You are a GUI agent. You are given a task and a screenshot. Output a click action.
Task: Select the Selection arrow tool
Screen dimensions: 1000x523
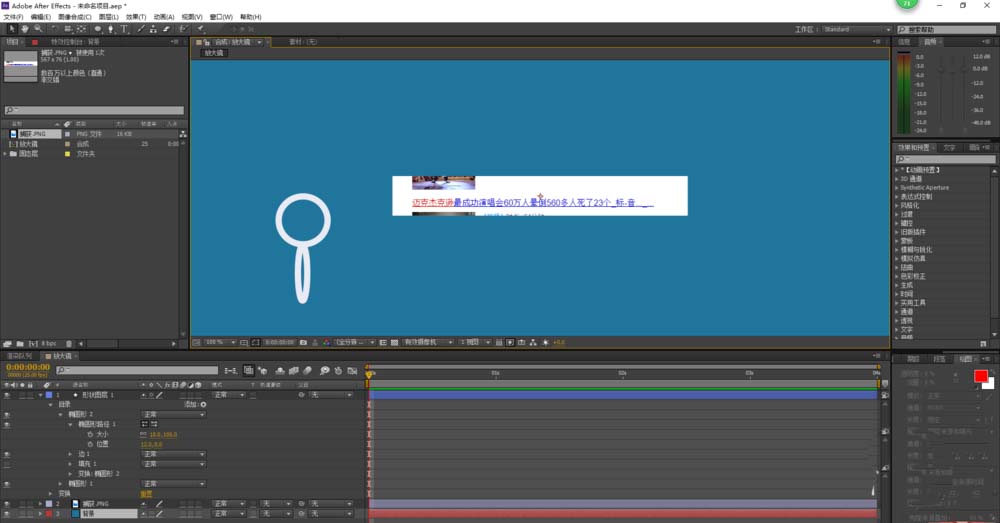(11, 29)
